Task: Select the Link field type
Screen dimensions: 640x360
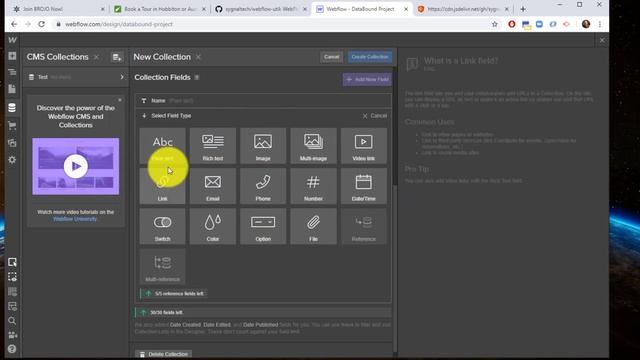Action: coord(162,186)
